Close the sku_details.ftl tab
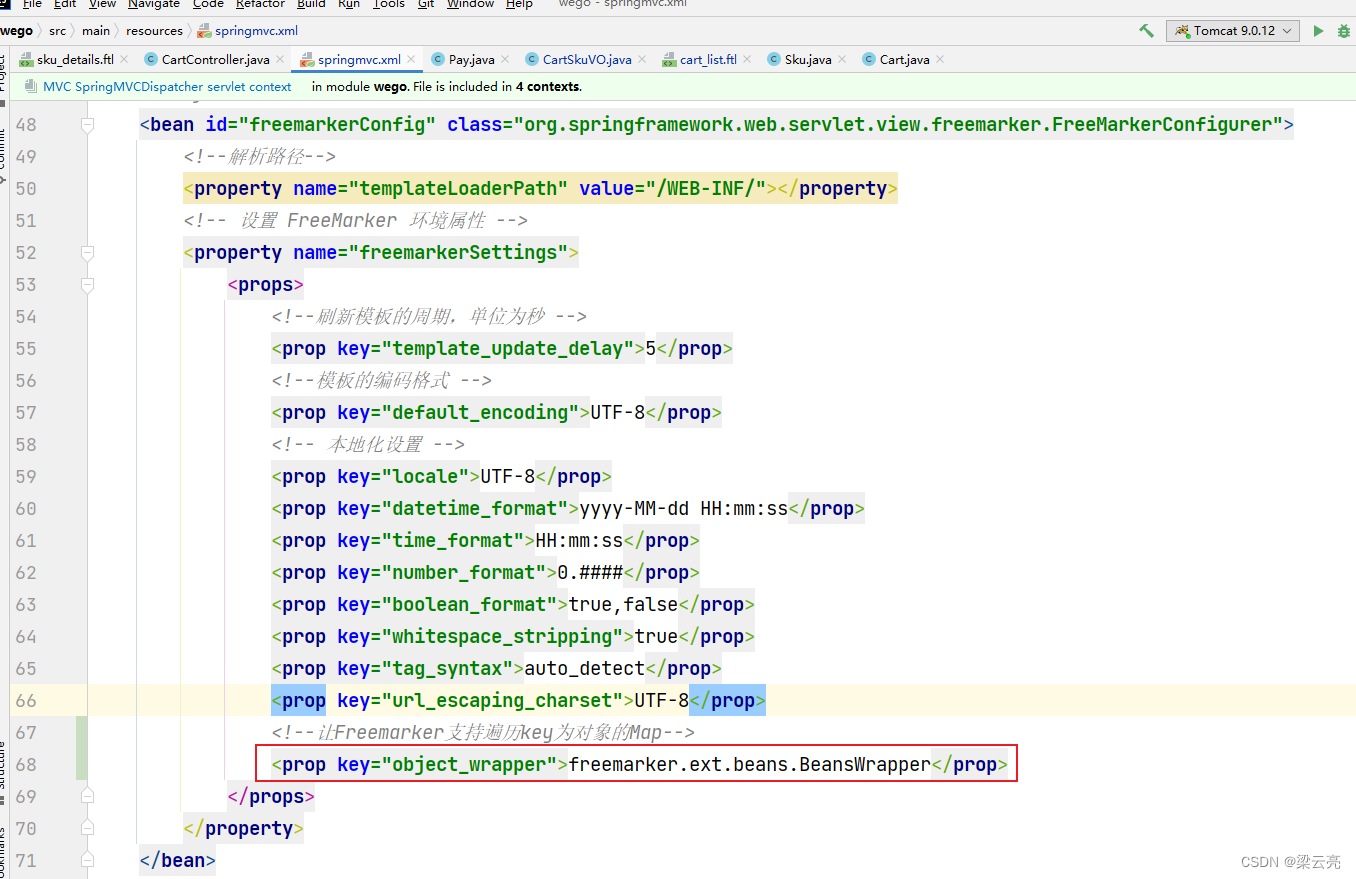Screen dimensions: 1356x879 pos(124,60)
